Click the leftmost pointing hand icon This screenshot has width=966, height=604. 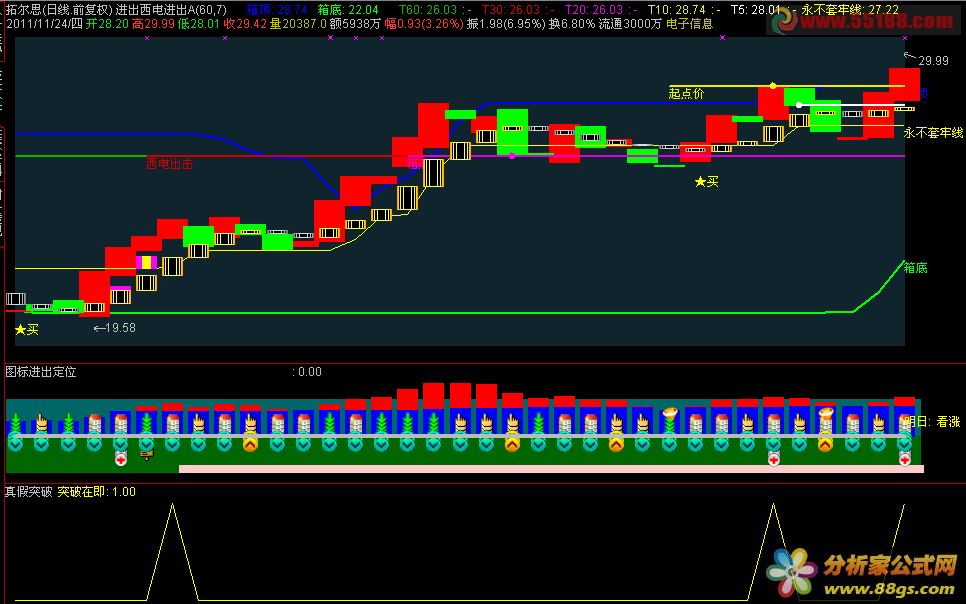pos(42,423)
